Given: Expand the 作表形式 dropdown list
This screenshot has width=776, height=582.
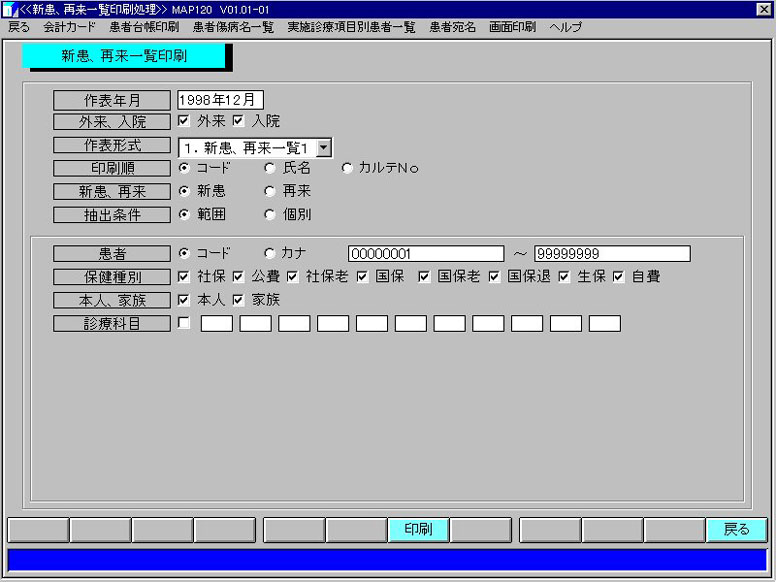Looking at the screenshot, I should click(323, 148).
